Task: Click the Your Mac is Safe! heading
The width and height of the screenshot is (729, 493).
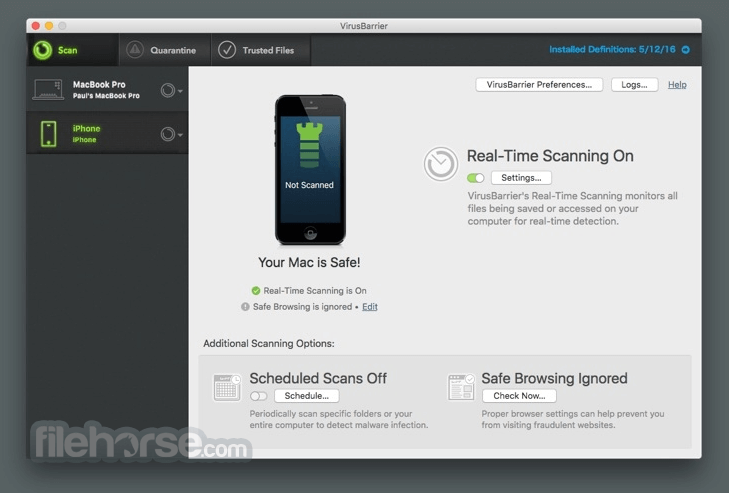Action: pos(309,262)
